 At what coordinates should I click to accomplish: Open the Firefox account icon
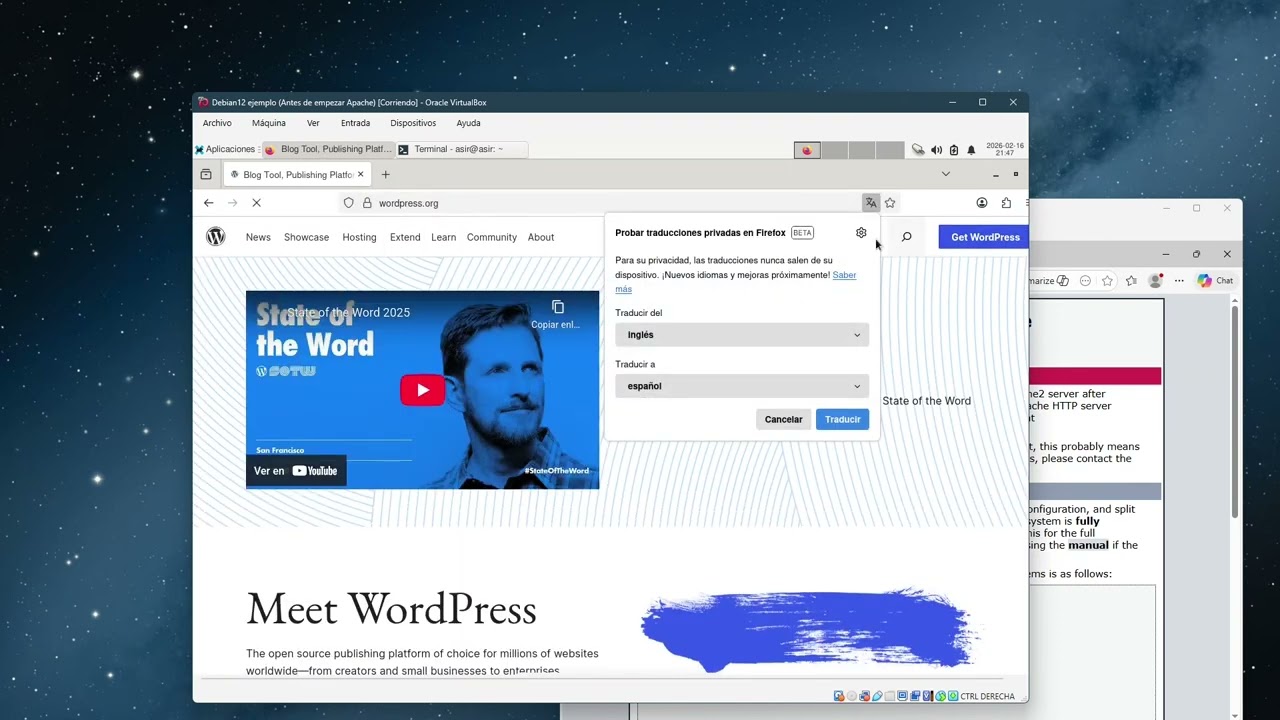coord(982,203)
